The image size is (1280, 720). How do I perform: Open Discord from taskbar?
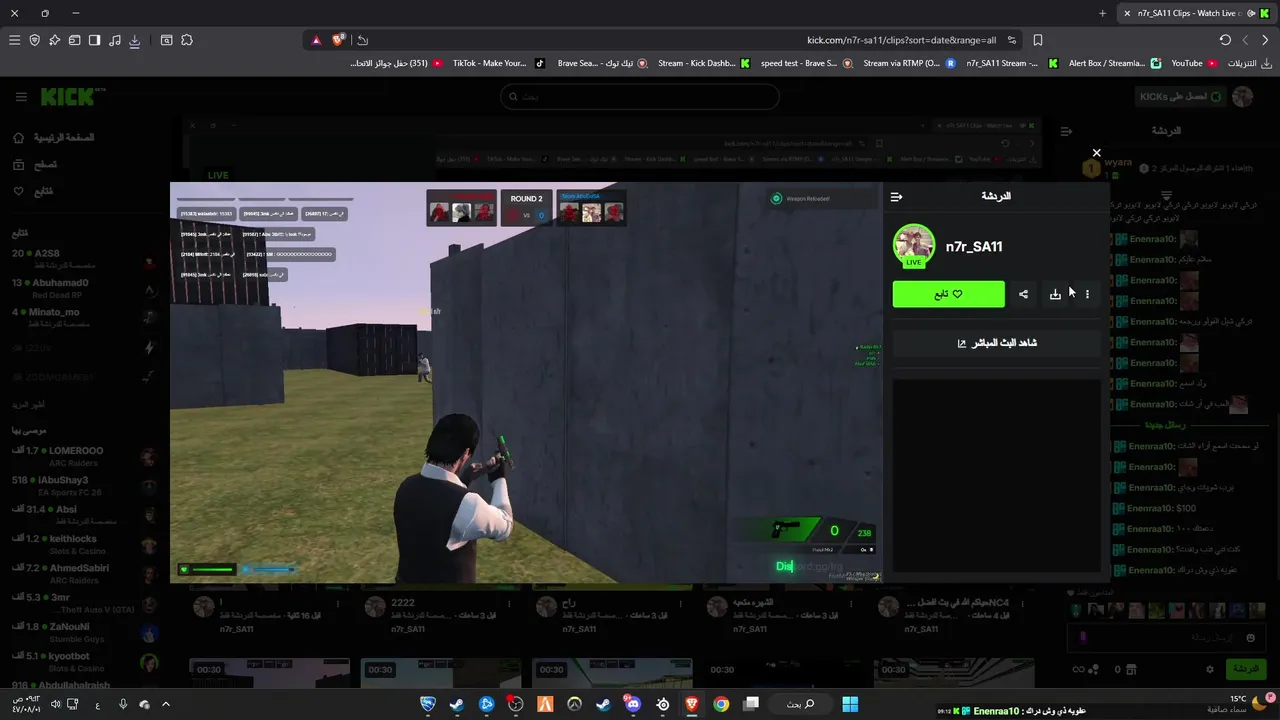(x=633, y=704)
